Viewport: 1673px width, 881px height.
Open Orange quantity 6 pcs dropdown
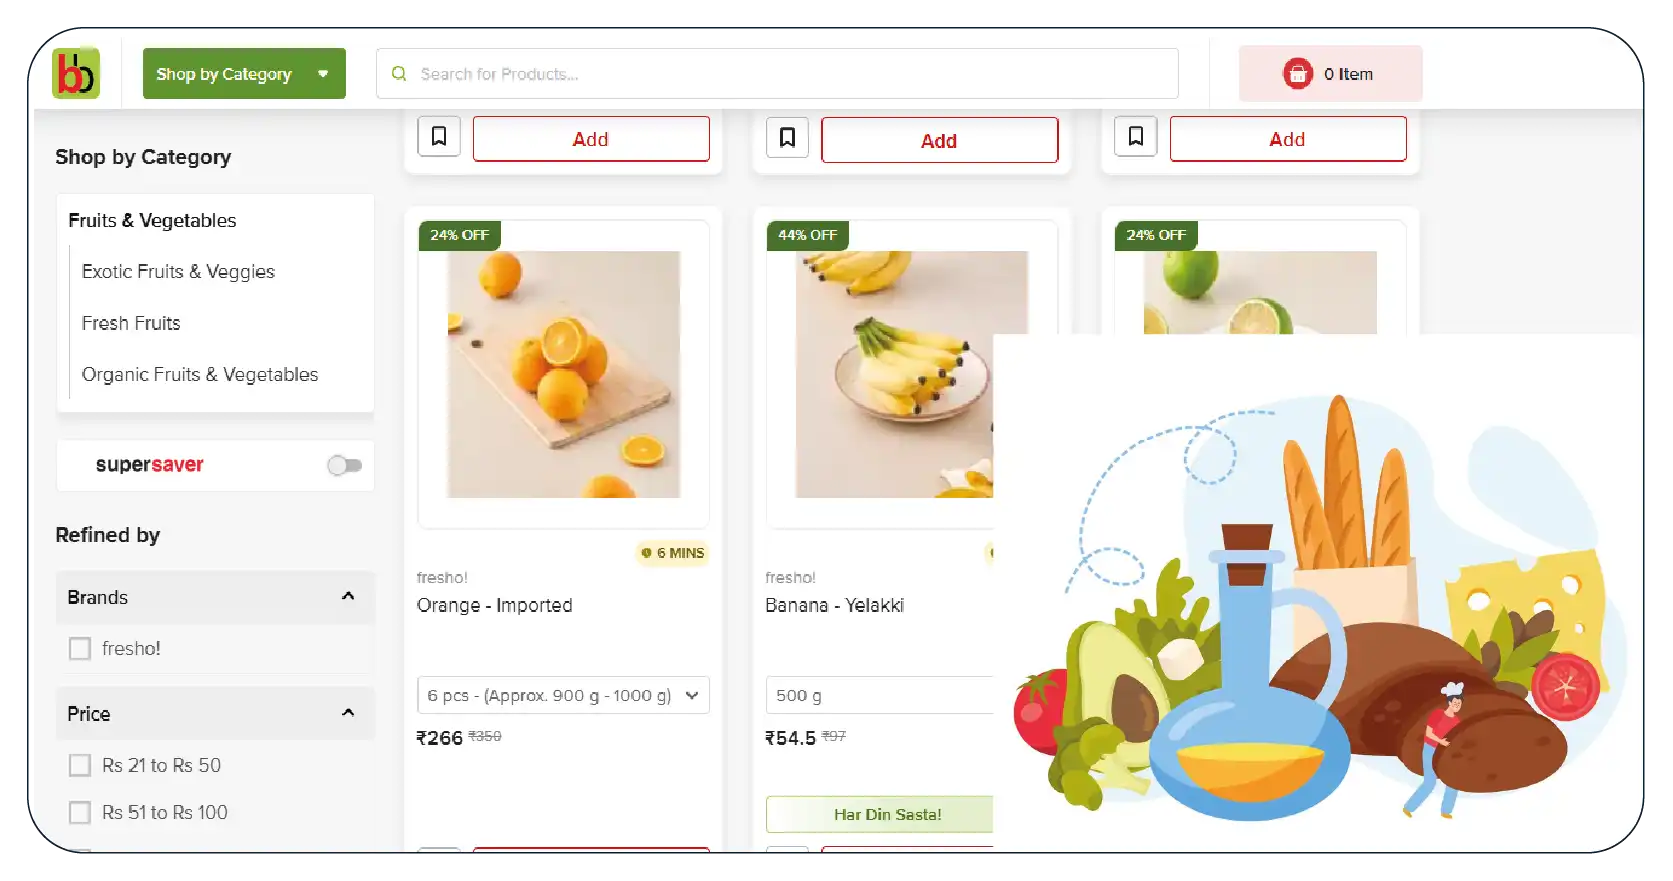[563, 695]
